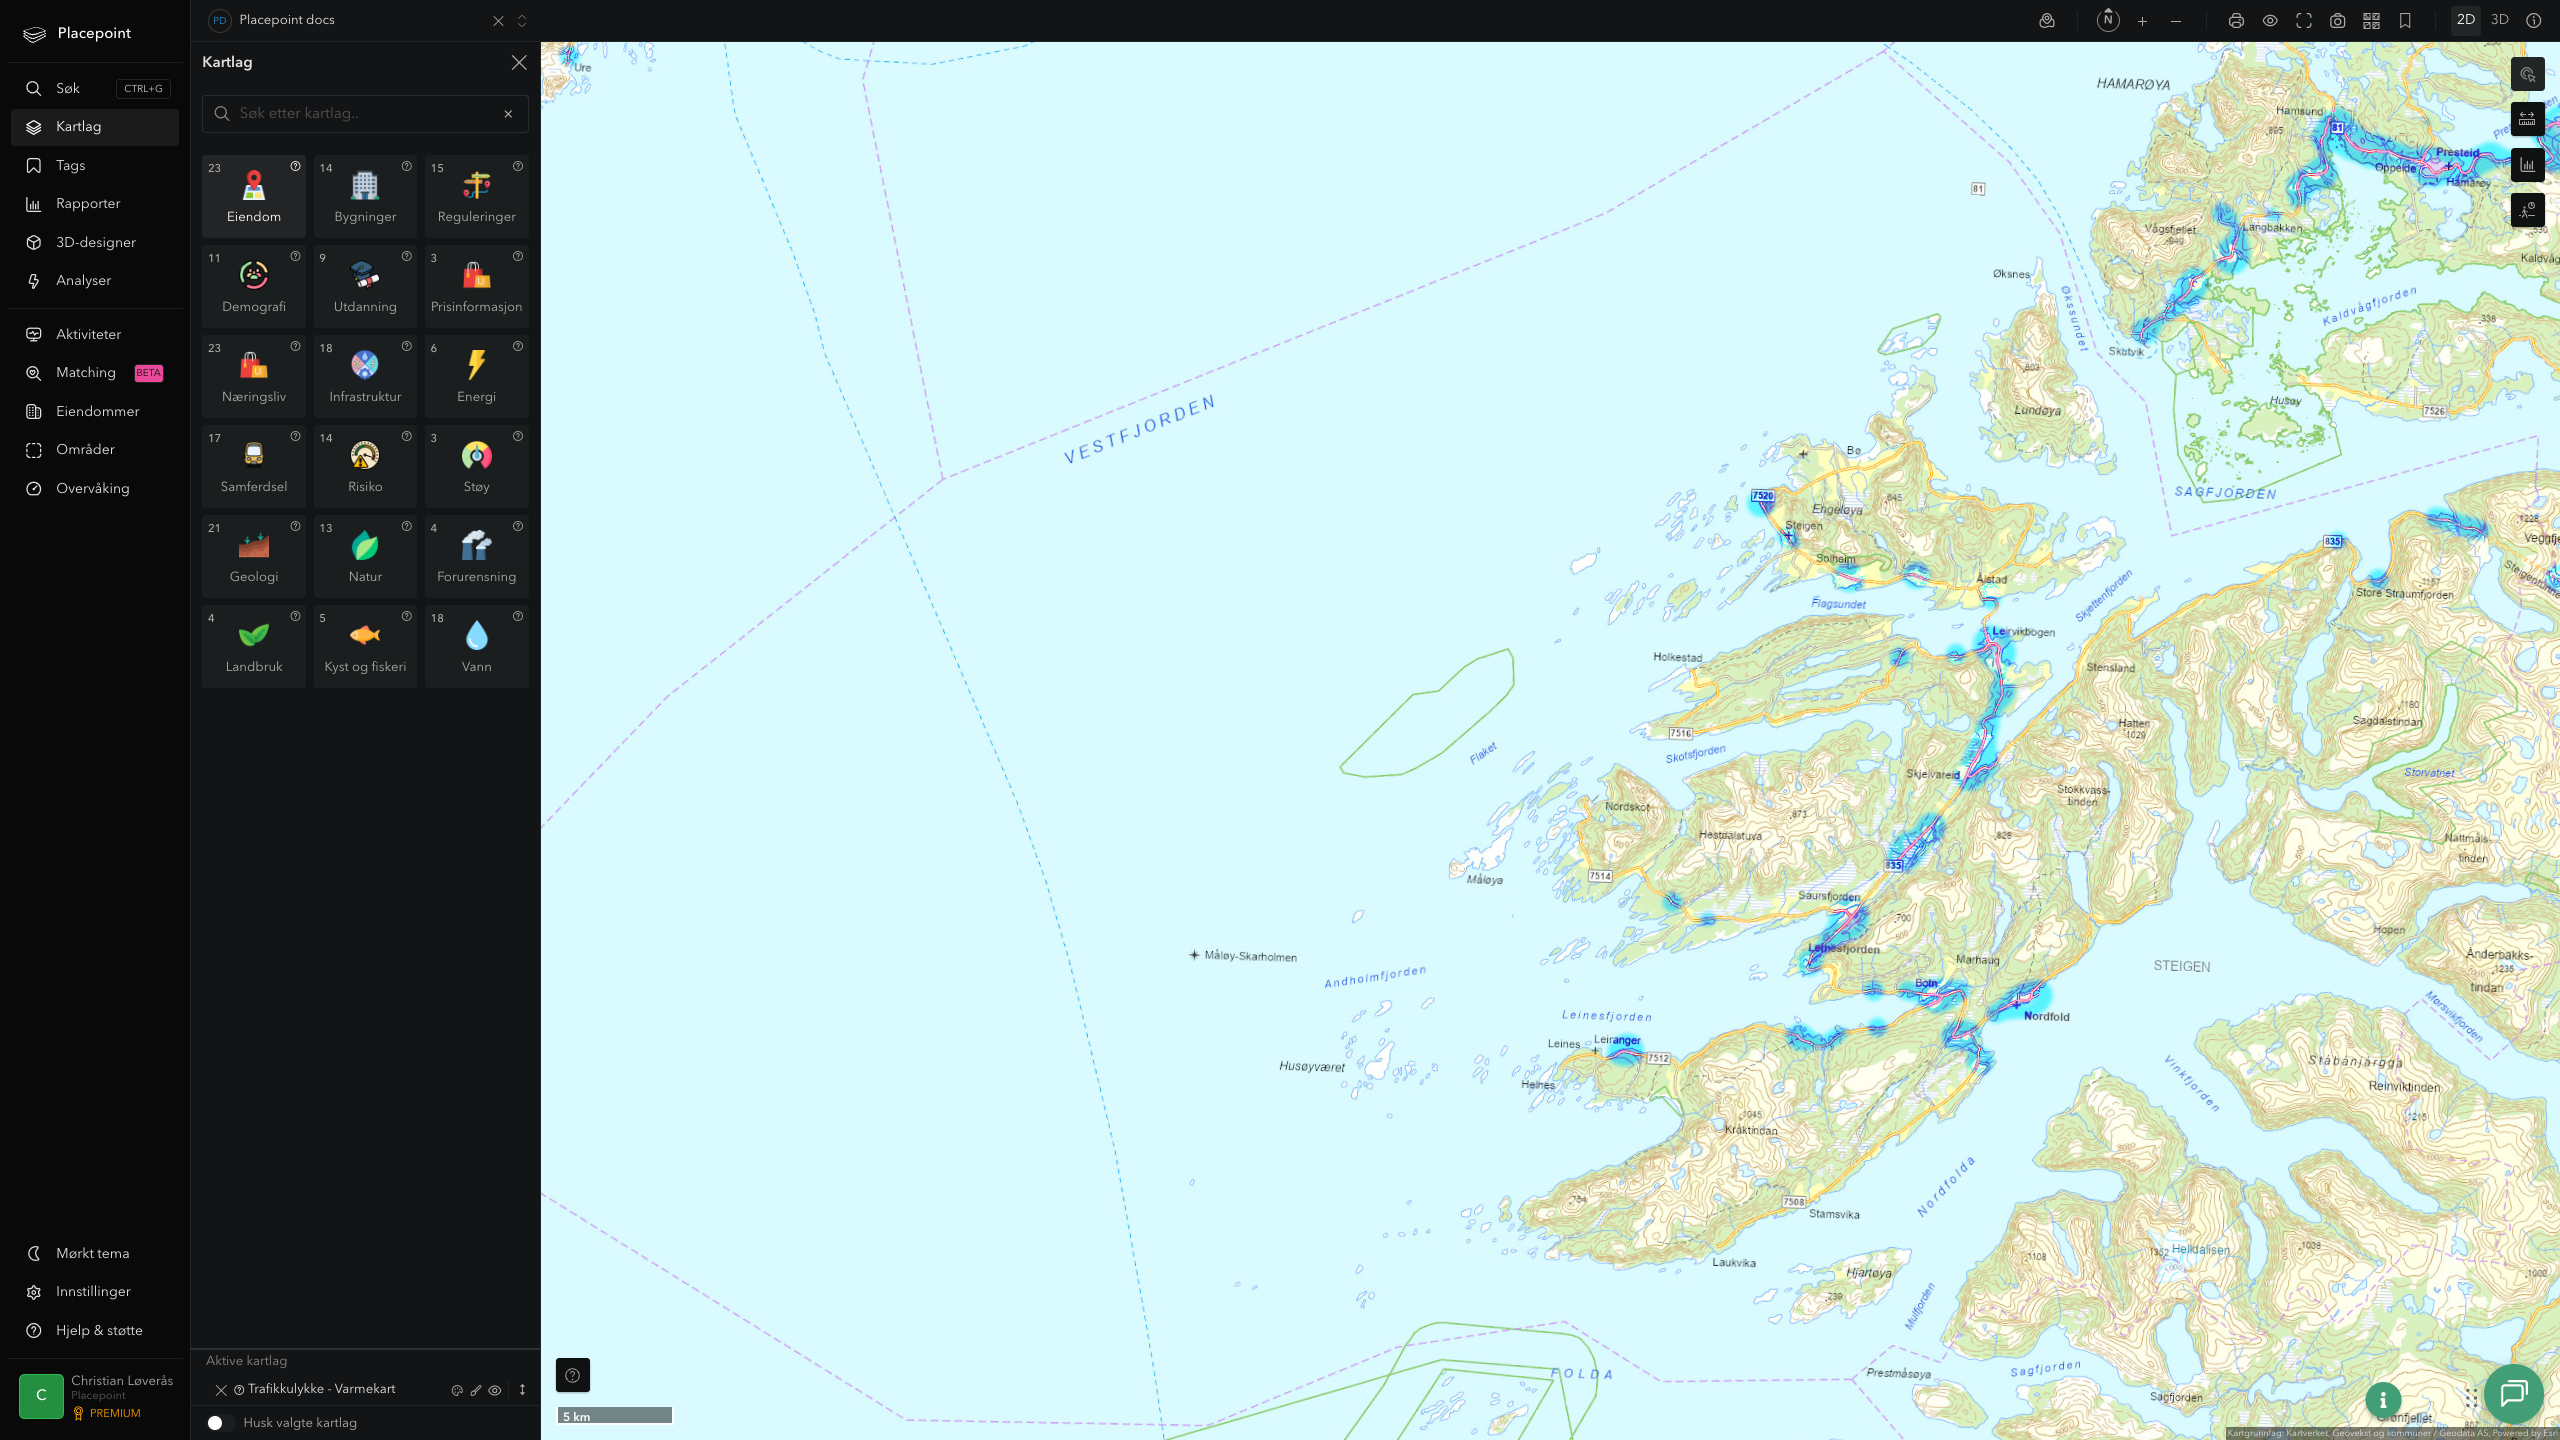
Task: Open the Infrastruktur layer category
Action: point(365,376)
